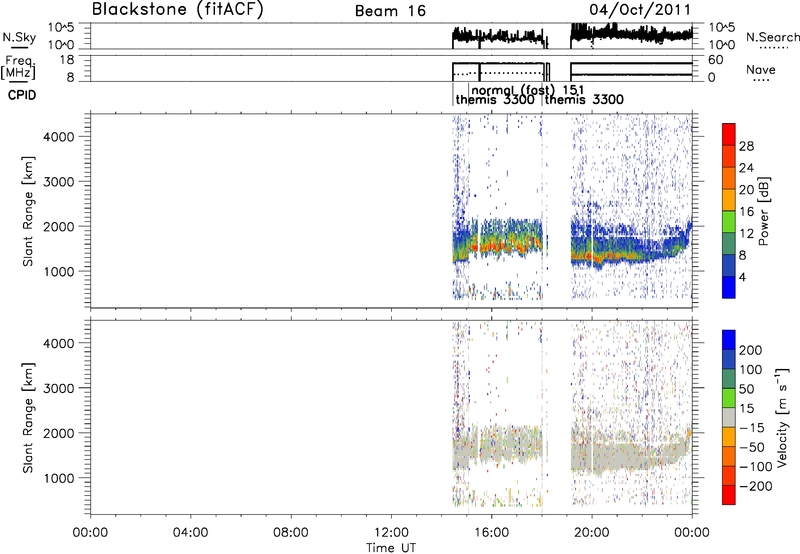
Task: Click the 'N.Search' legend label
Action: (773, 37)
